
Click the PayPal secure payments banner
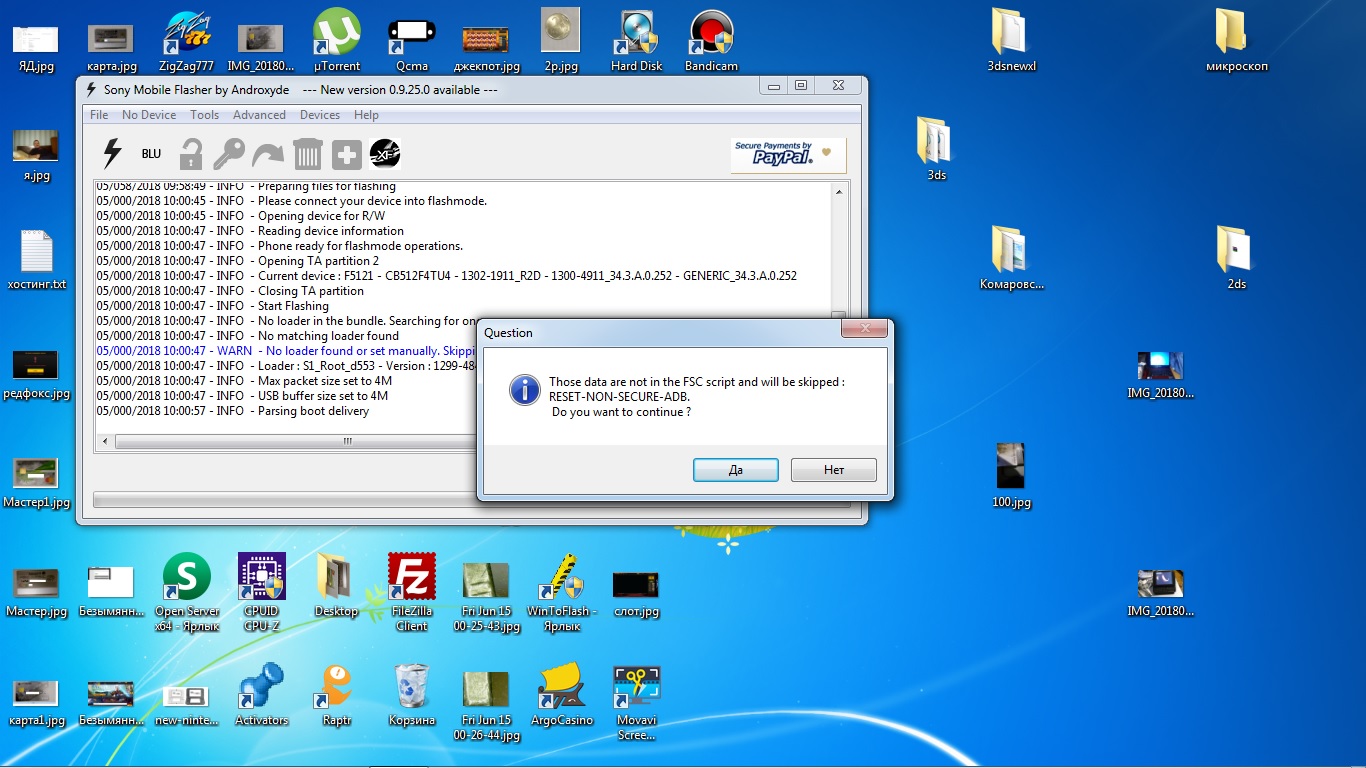point(788,155)
